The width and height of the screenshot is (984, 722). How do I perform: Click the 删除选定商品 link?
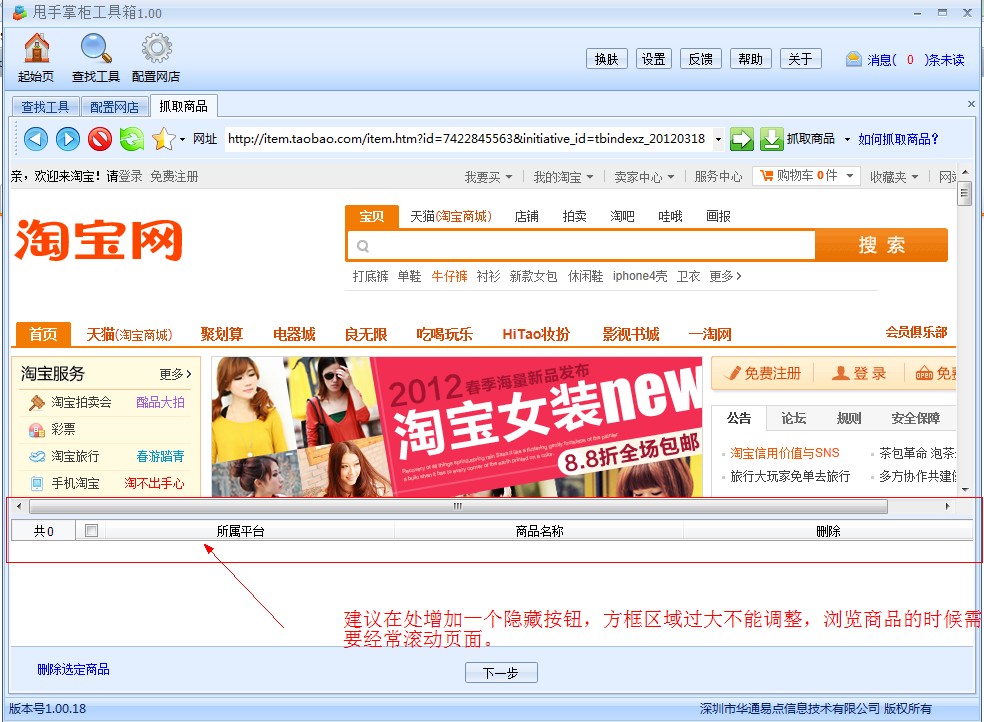(x=73, y=669)
